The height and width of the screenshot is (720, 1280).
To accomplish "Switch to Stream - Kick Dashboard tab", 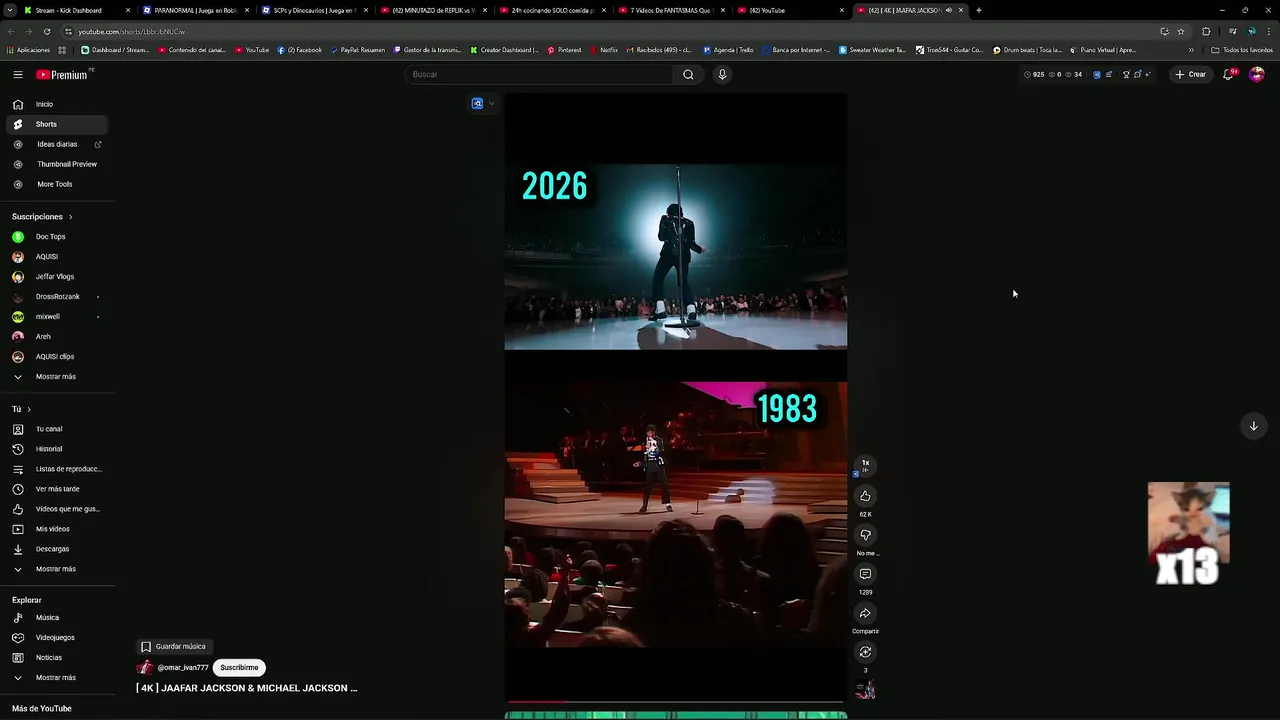I will click(75, 10).
